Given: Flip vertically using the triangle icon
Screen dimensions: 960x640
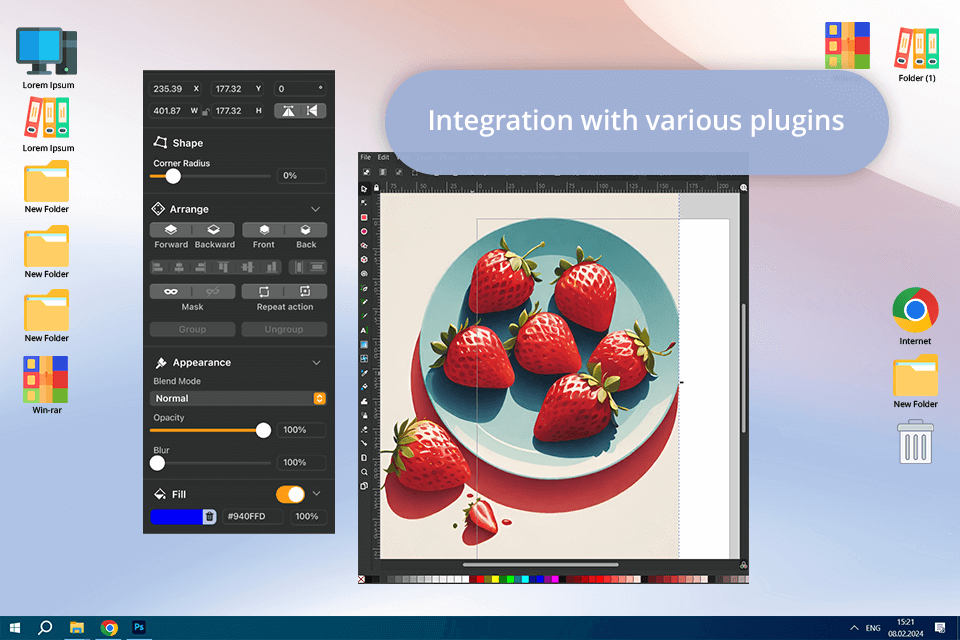Looking at the screenshot, I should (x=288, y=111).
